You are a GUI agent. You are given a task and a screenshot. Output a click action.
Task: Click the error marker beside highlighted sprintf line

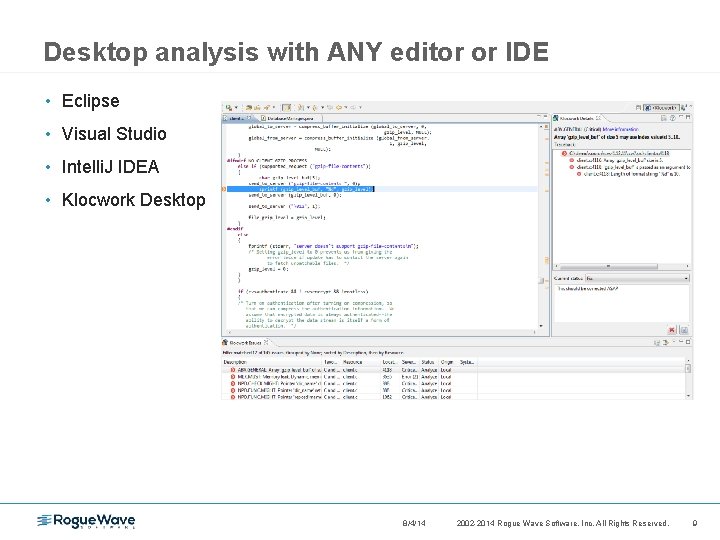click(224, 189)
